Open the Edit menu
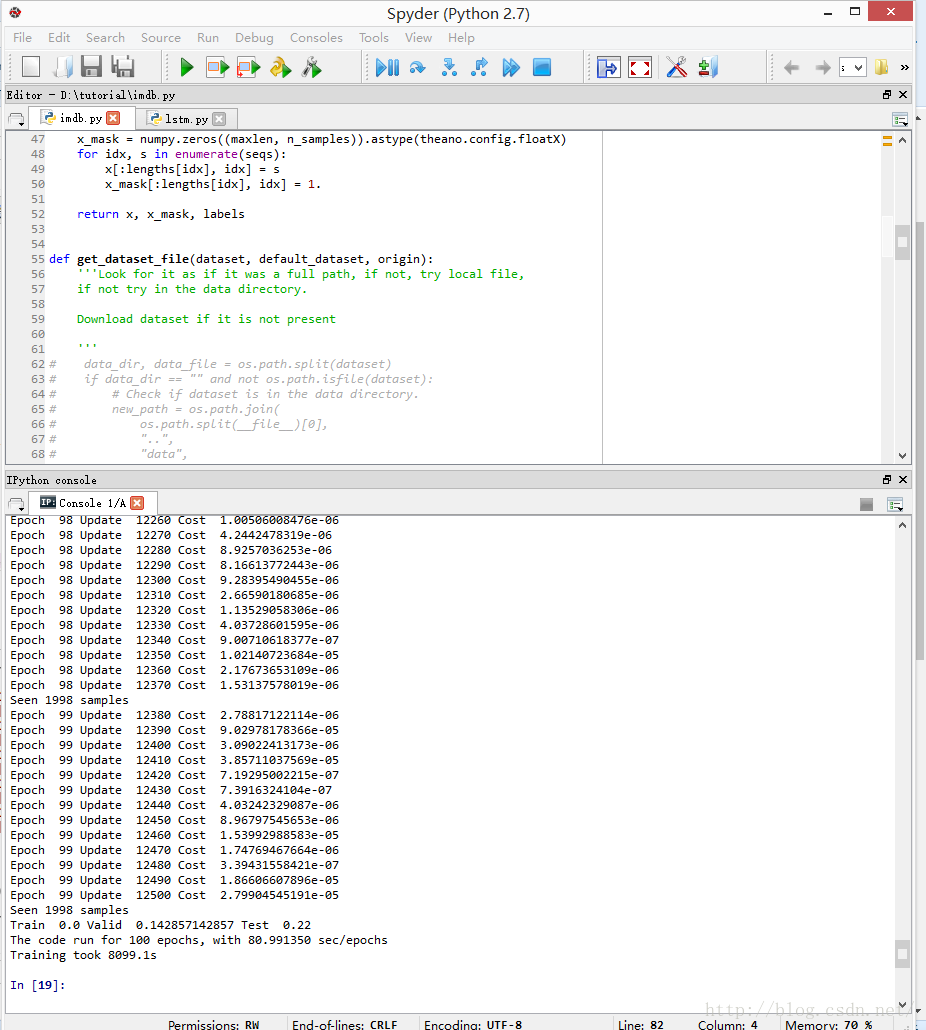The image size is (926, 1030). (x=59, y=37)
